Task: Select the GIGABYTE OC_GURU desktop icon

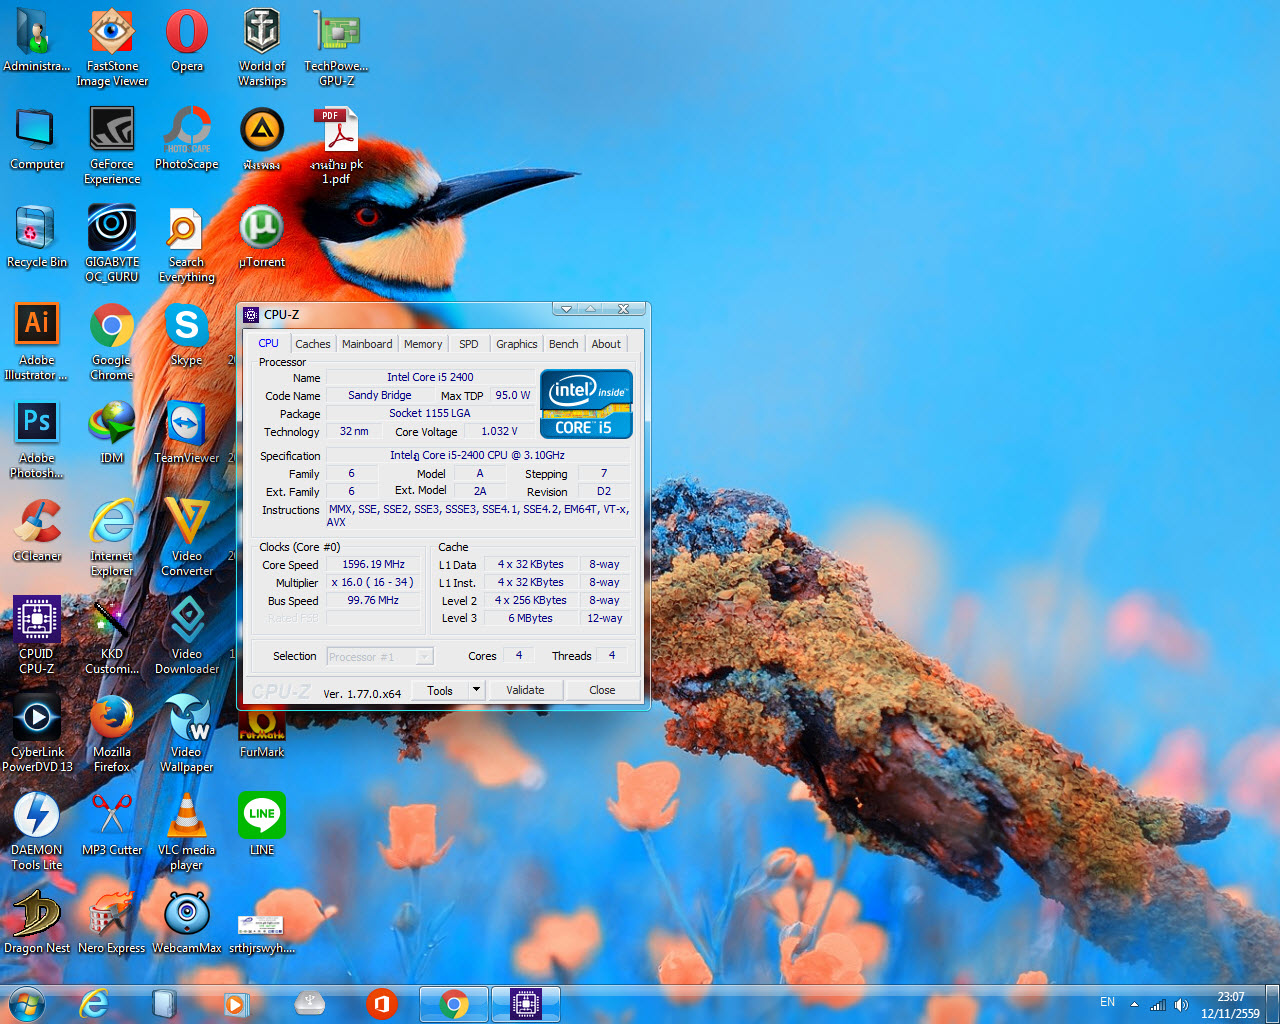Action: coord(112,243)
